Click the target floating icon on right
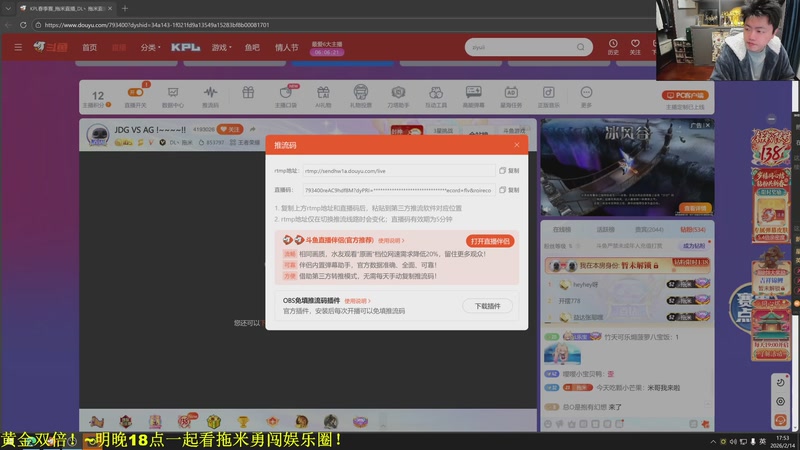This screenshot has height=450, width=800. click(781, 402)
